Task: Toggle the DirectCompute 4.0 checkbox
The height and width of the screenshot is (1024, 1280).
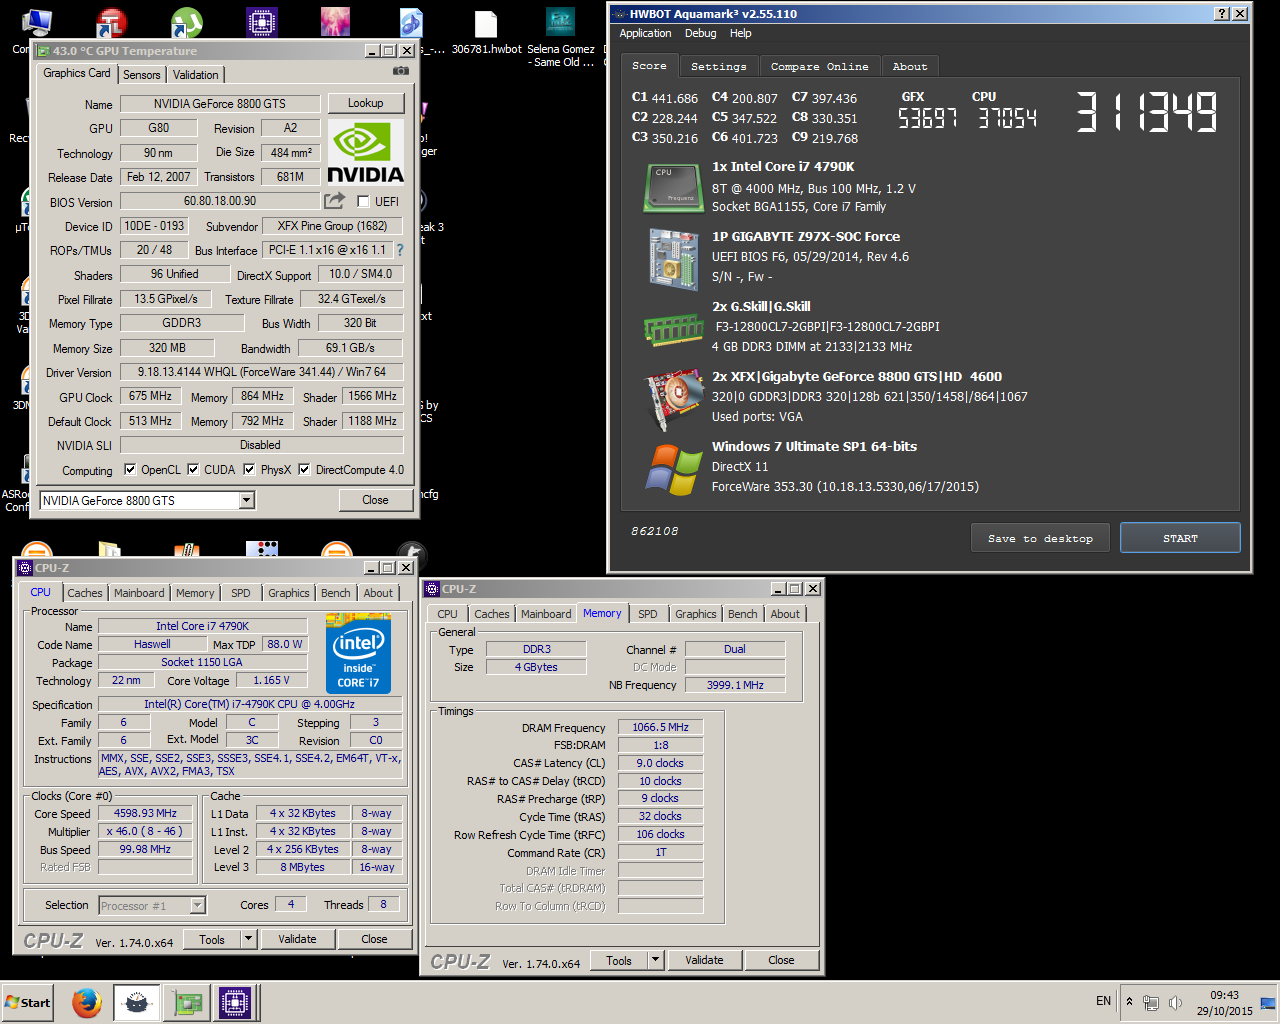Action: 304,469
